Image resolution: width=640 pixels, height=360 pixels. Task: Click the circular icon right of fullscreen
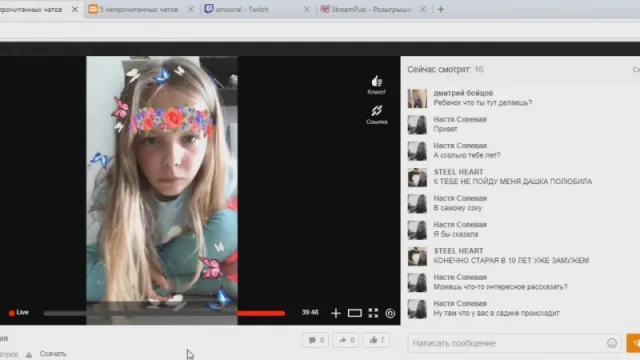click(x=390, y=313)
